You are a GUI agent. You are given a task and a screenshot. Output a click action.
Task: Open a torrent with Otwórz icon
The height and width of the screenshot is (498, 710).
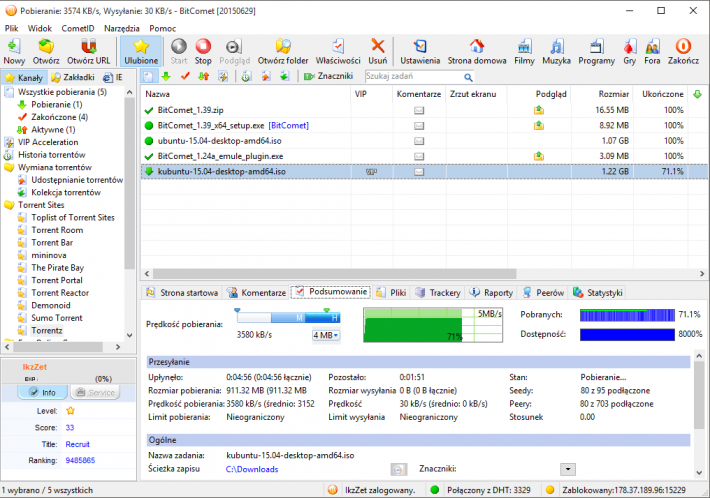click(x=46, y=51)
